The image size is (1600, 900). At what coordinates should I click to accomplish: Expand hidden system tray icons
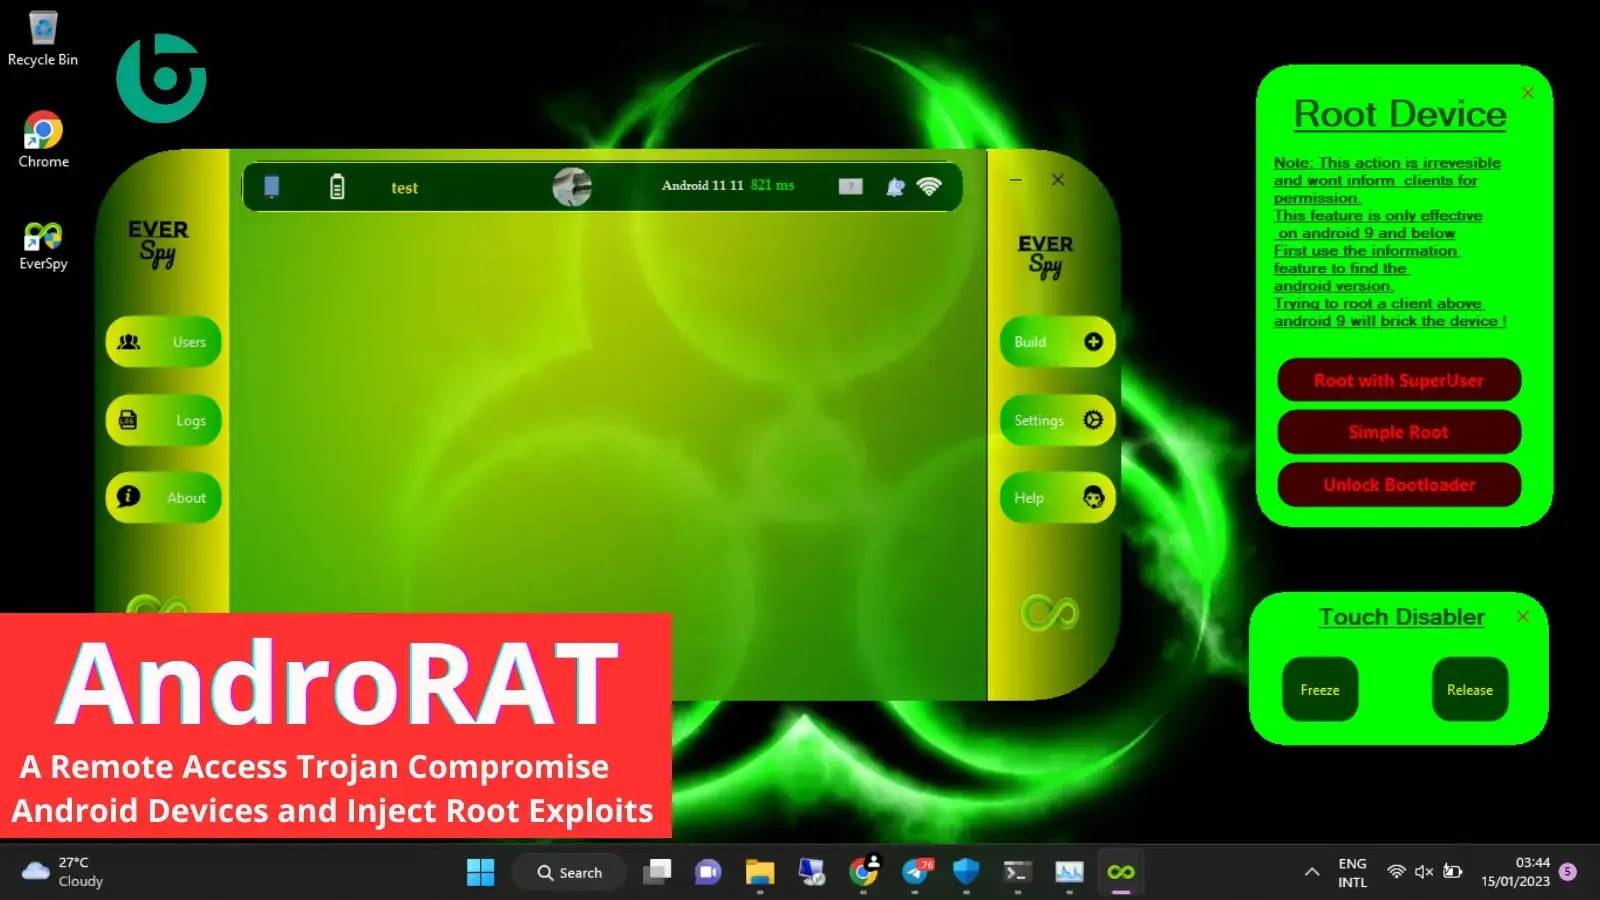(x=1311, y=871)
